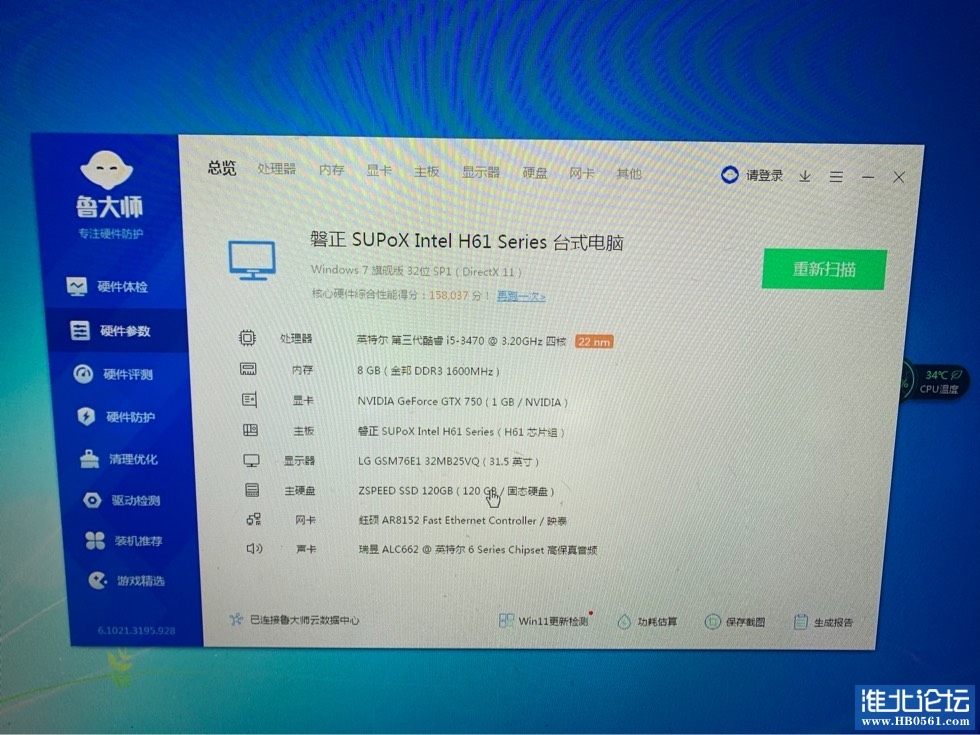Click motherboard text 磐正 SUPoX Intel H61 Series (H61 芯片组)
The height and width of the screenshot is (735, 980).
pyautogui.click(x=461, y=431)
